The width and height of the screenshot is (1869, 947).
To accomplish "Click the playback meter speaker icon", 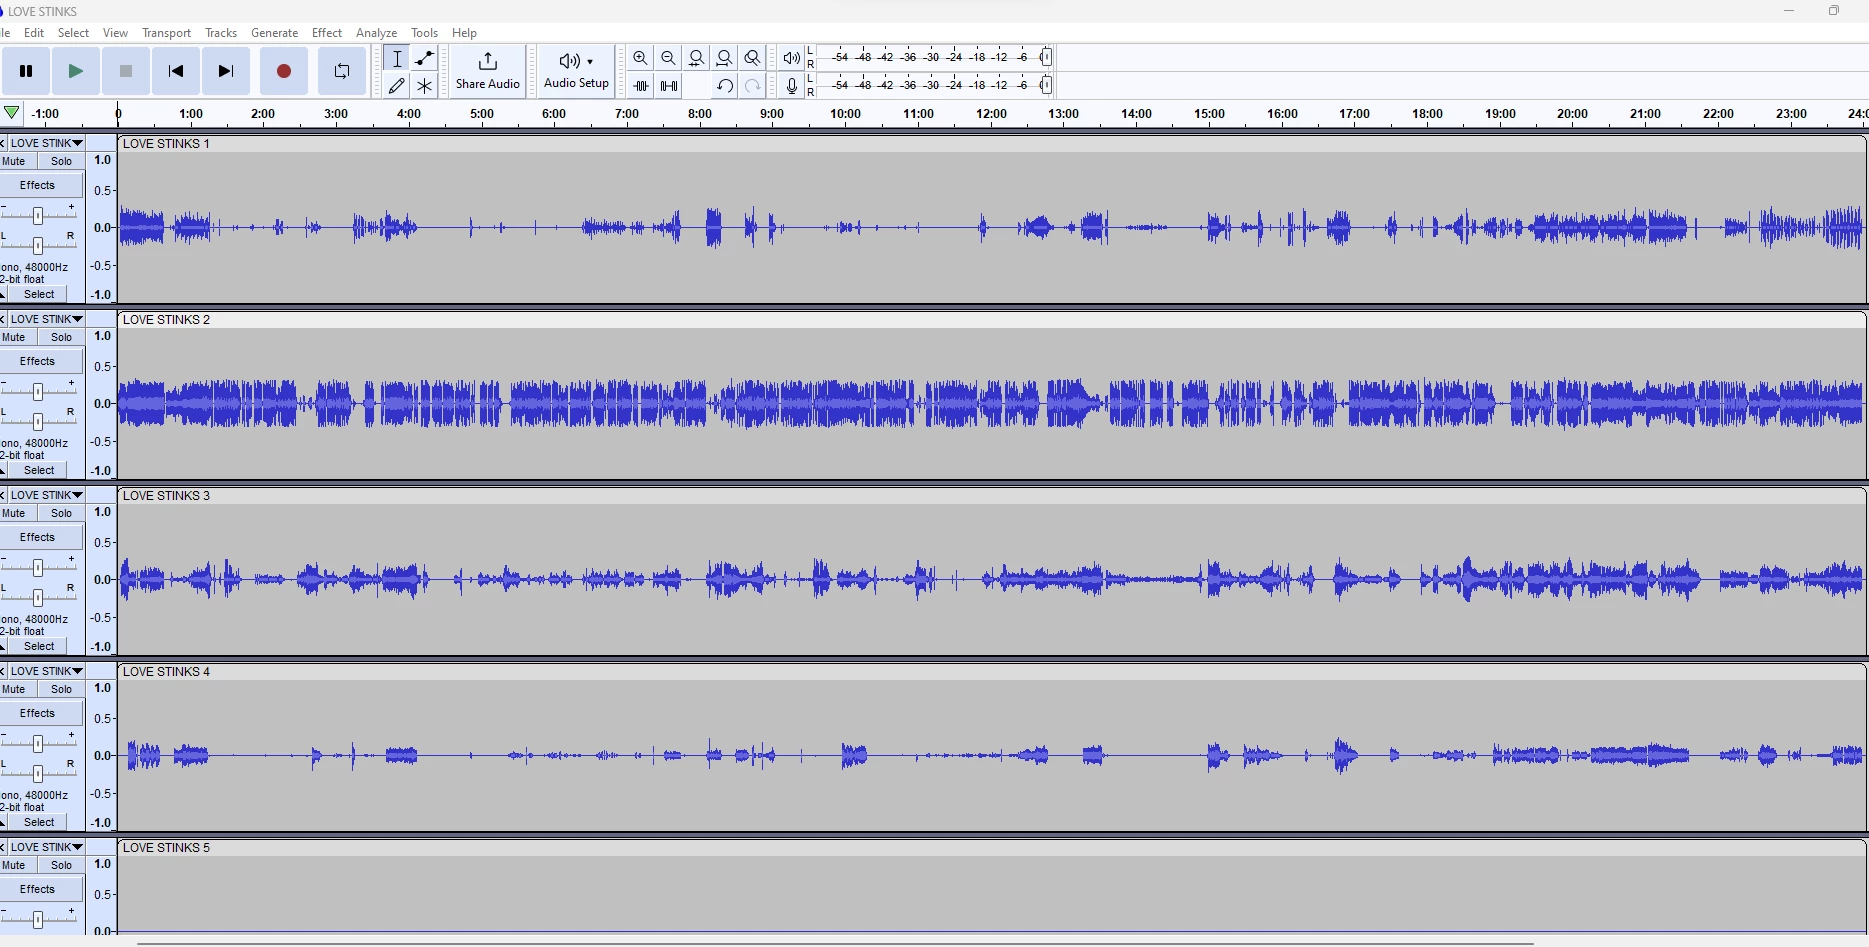I will (x=792, y=58).
